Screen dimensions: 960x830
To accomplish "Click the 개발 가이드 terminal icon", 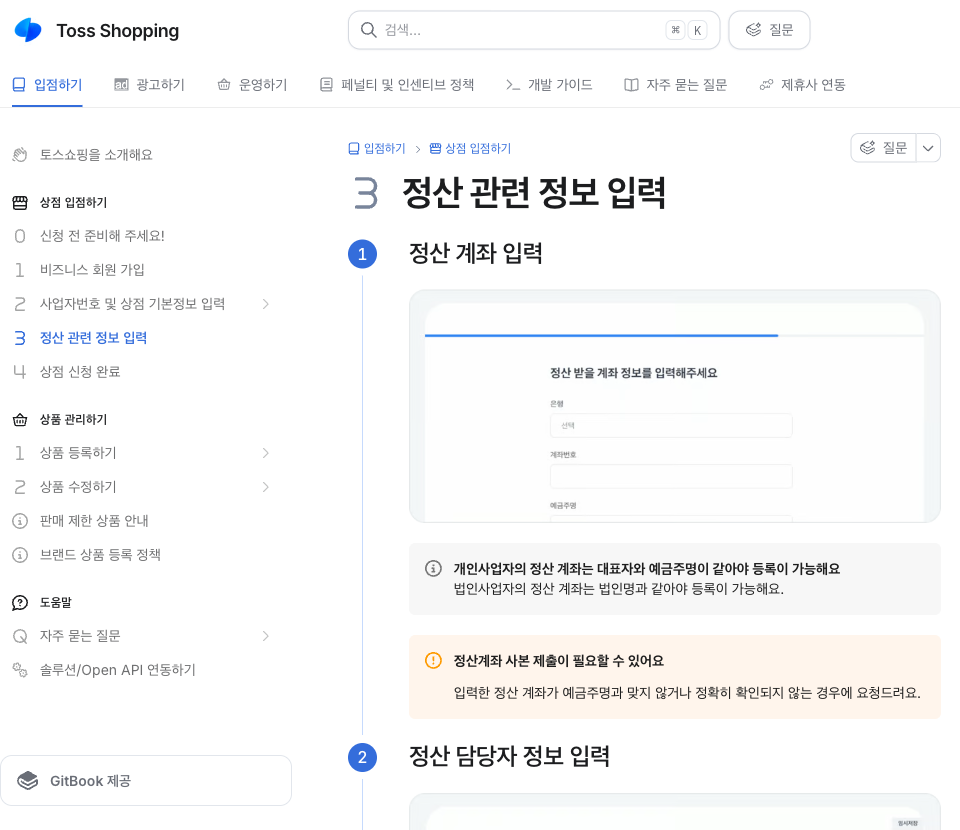I will [513, 84].
